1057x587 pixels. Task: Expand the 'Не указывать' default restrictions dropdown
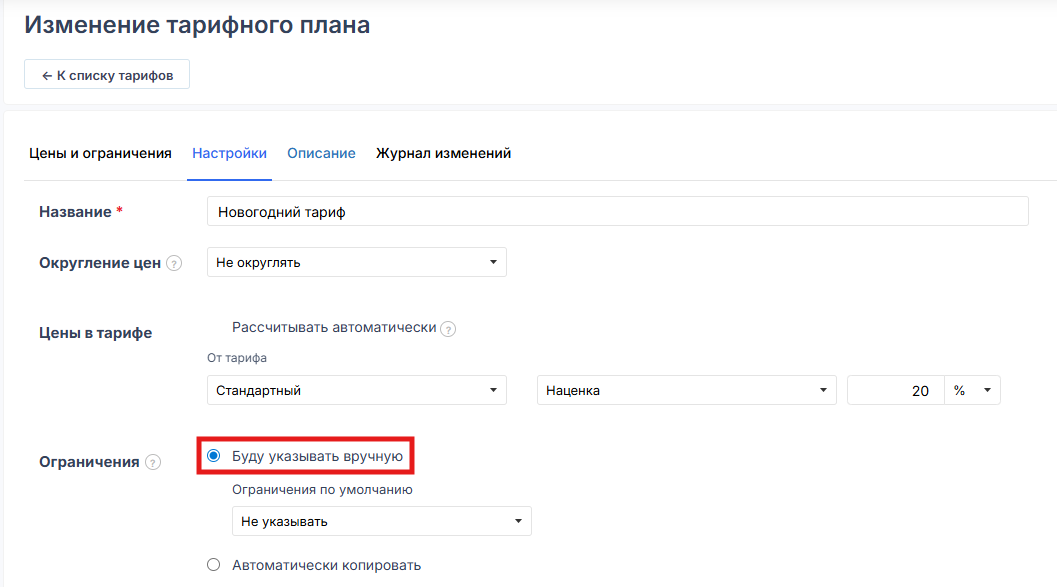coord(381,521)
